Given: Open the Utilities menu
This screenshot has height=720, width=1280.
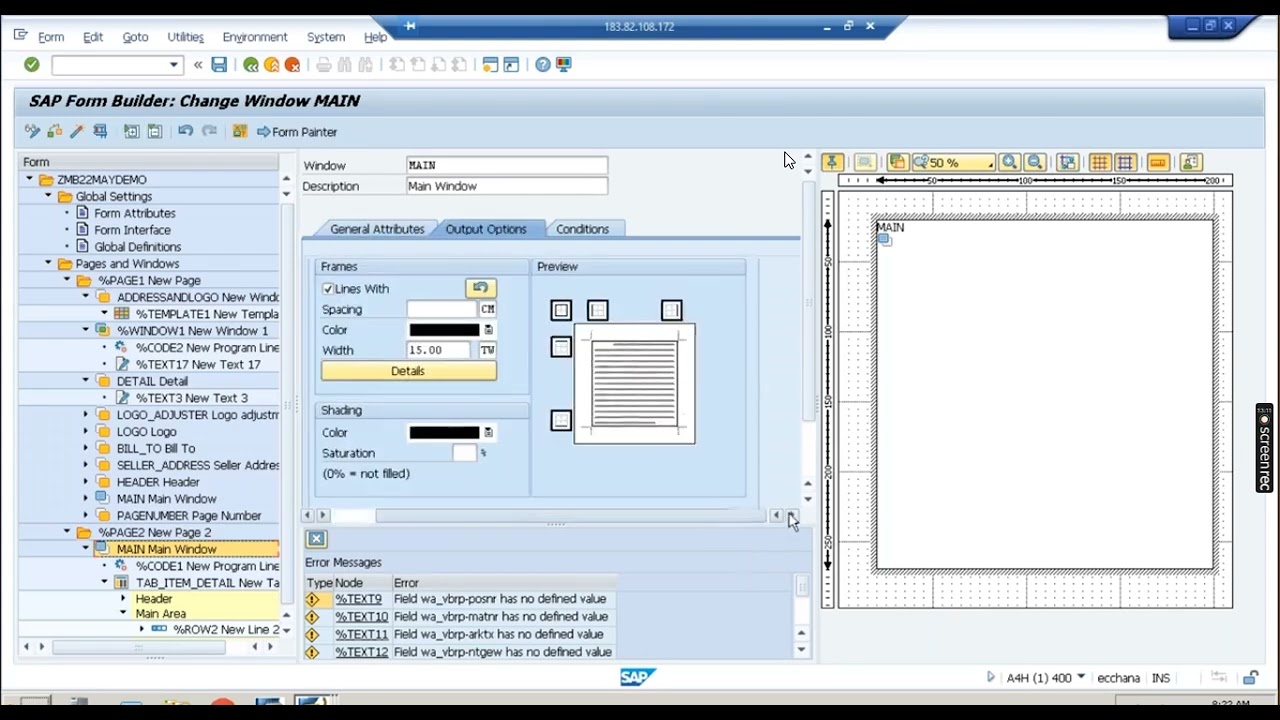Looking at the screenshot, I should coord(186,37).
